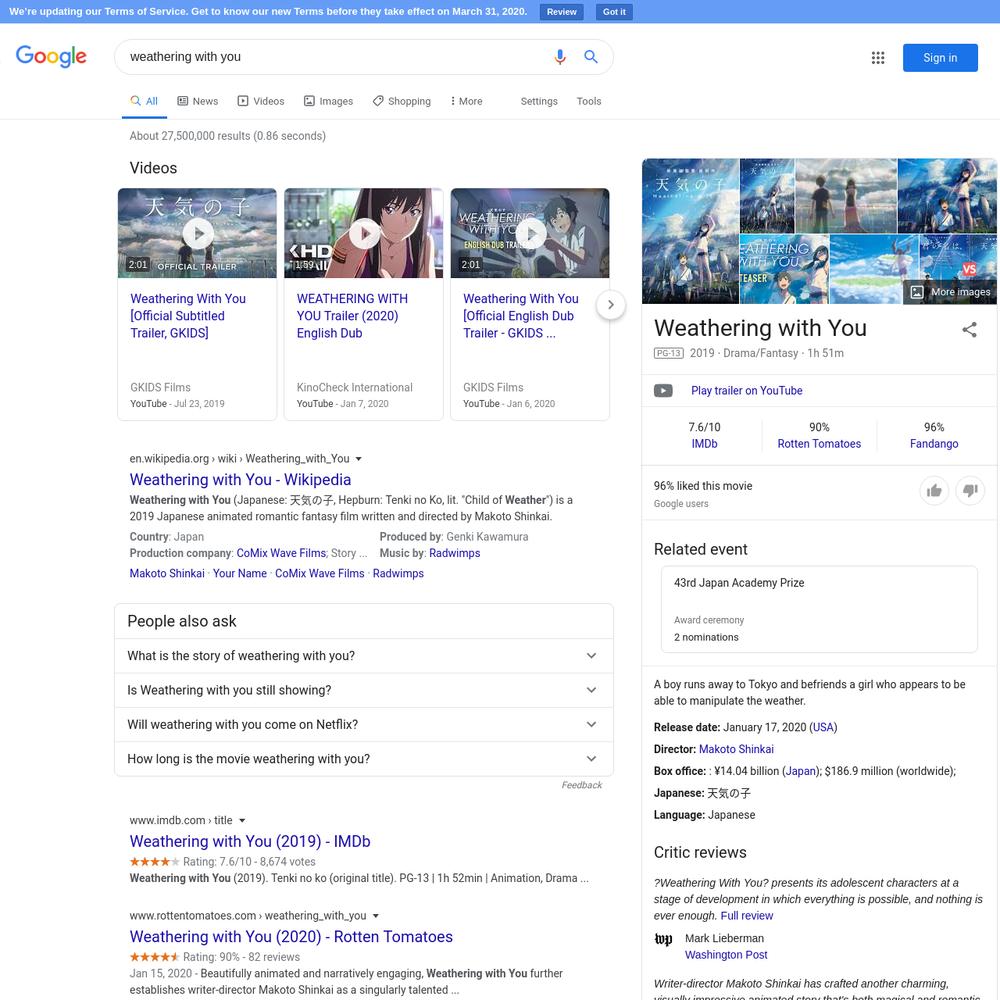
Task: Open the IMDb result options arrow
Action: [242, 821]
